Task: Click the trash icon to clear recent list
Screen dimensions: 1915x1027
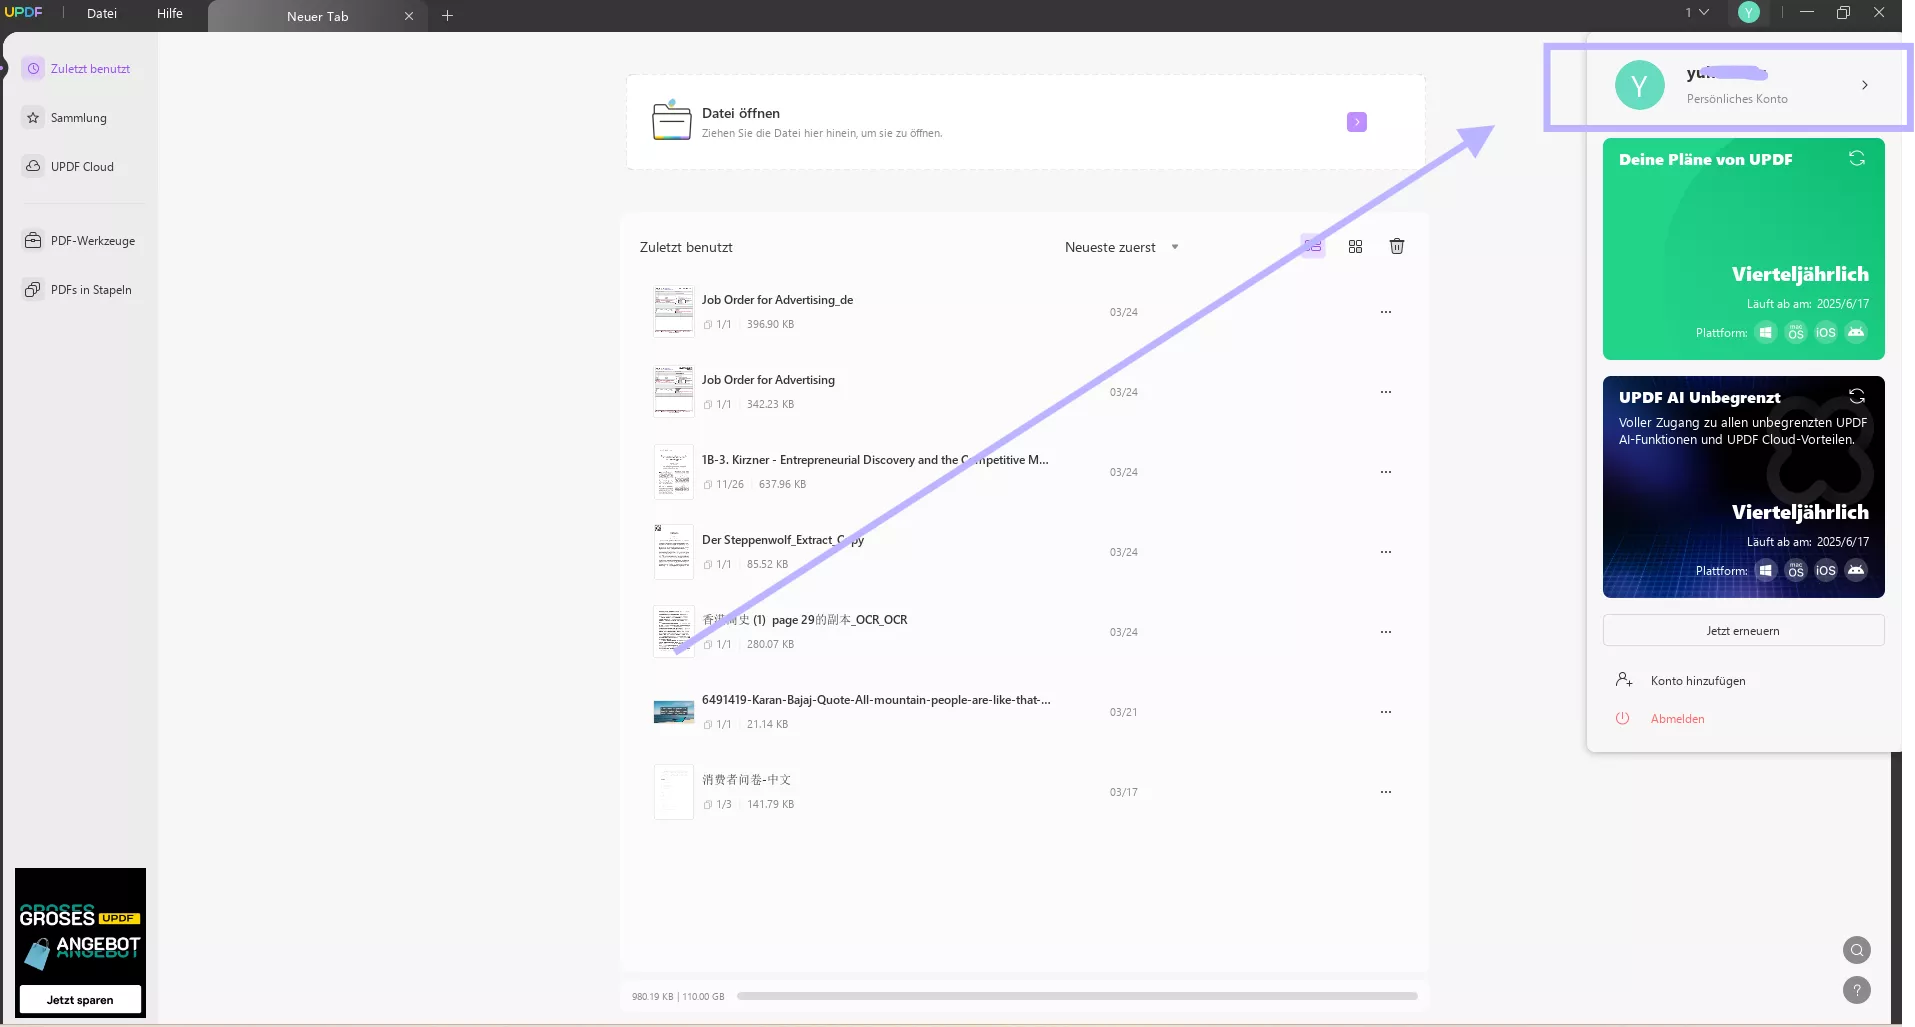Action: pyautogui.click(x=1397, y=246)
